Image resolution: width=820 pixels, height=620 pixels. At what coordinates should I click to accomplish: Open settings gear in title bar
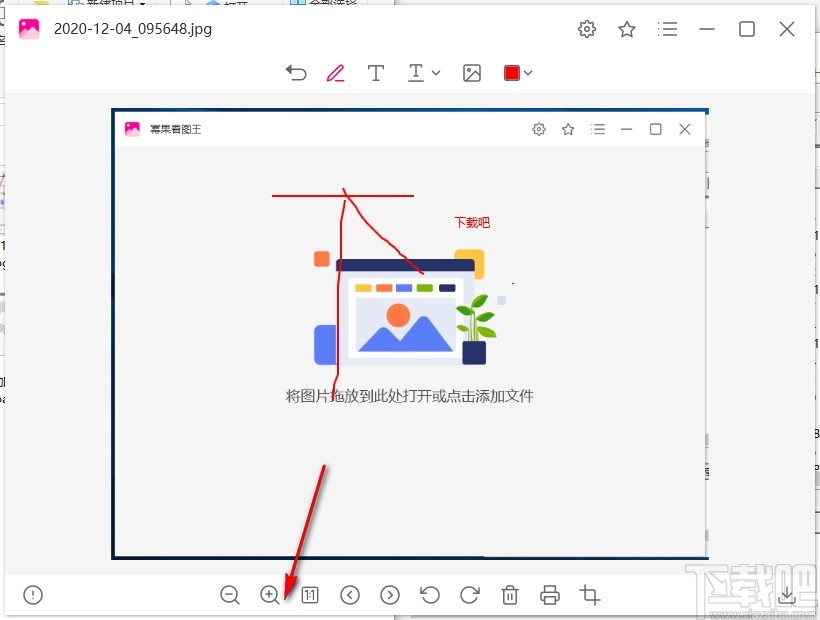click(x=587, y=29)
